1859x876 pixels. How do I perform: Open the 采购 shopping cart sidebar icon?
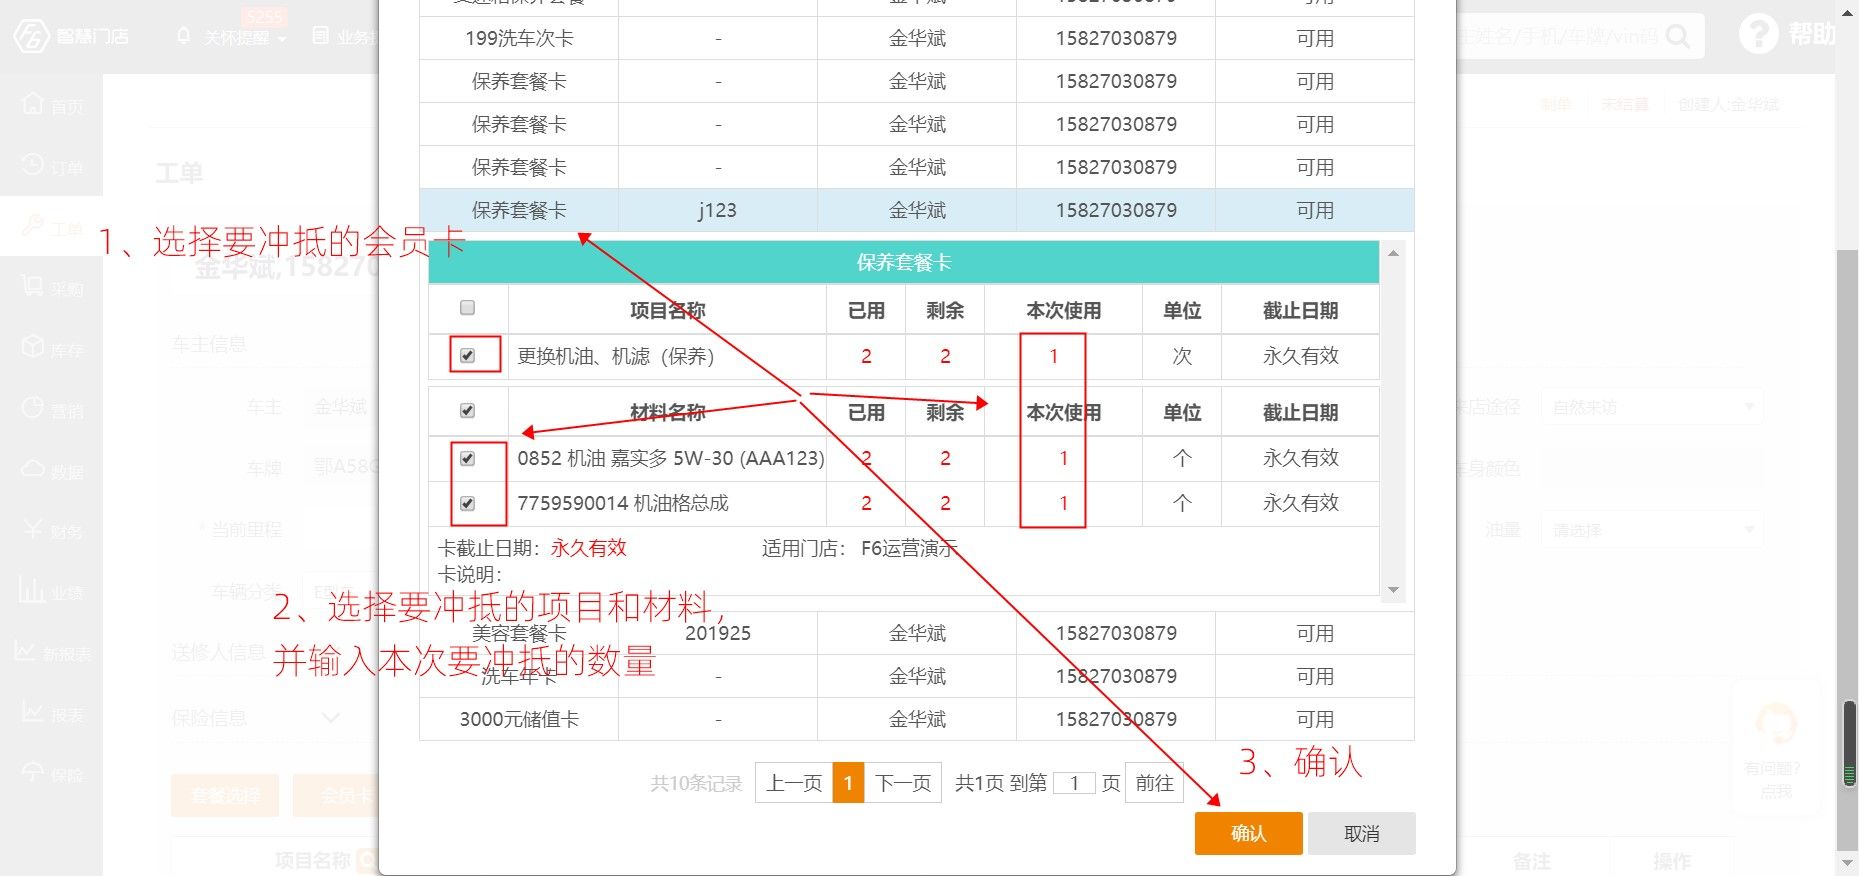tap(33, 287)
